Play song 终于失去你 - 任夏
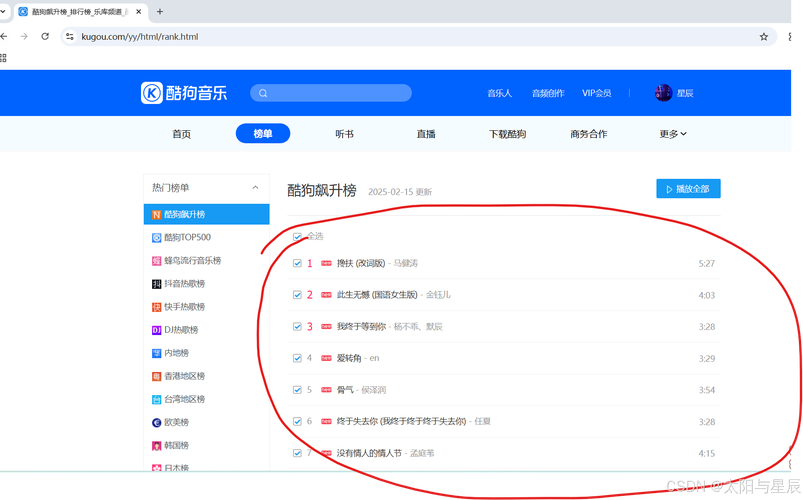 (x=414, y=422)
